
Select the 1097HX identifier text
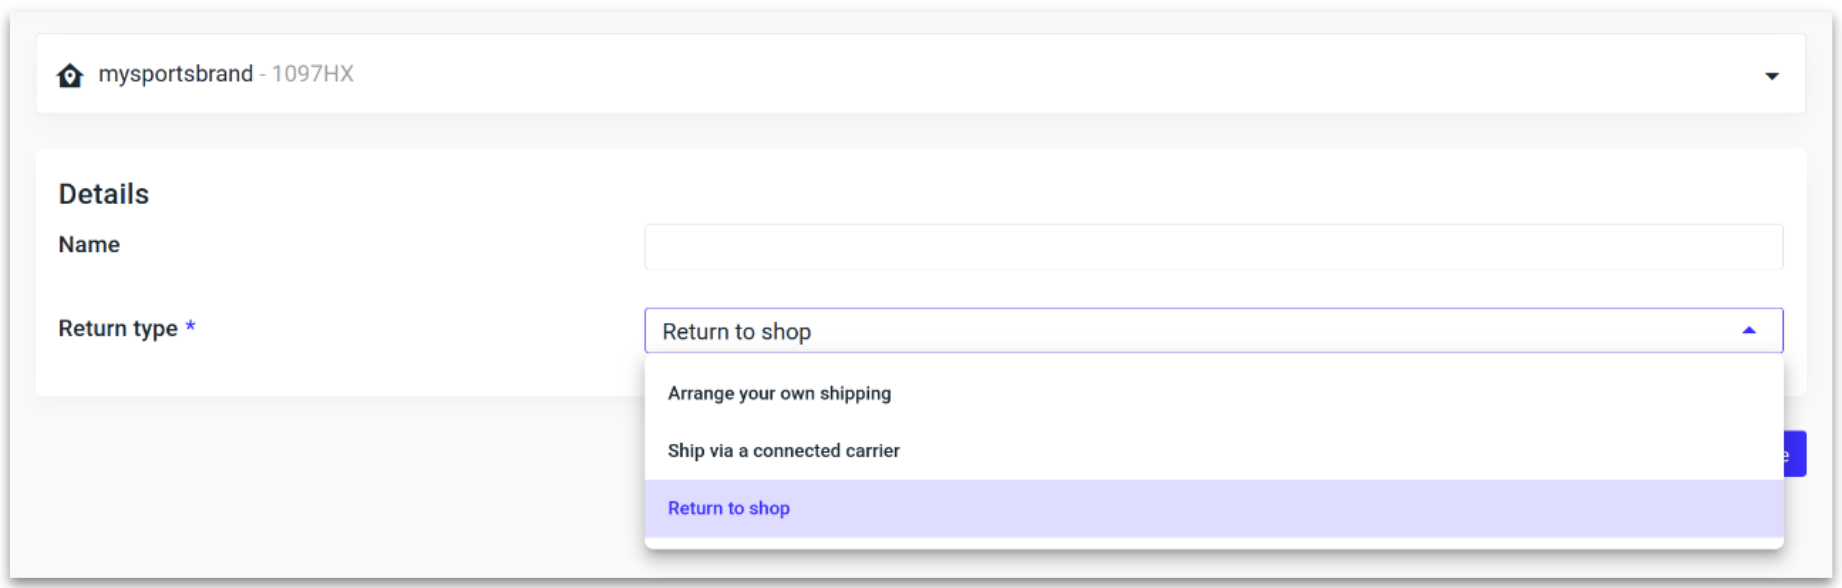click(x=312, y=74)
